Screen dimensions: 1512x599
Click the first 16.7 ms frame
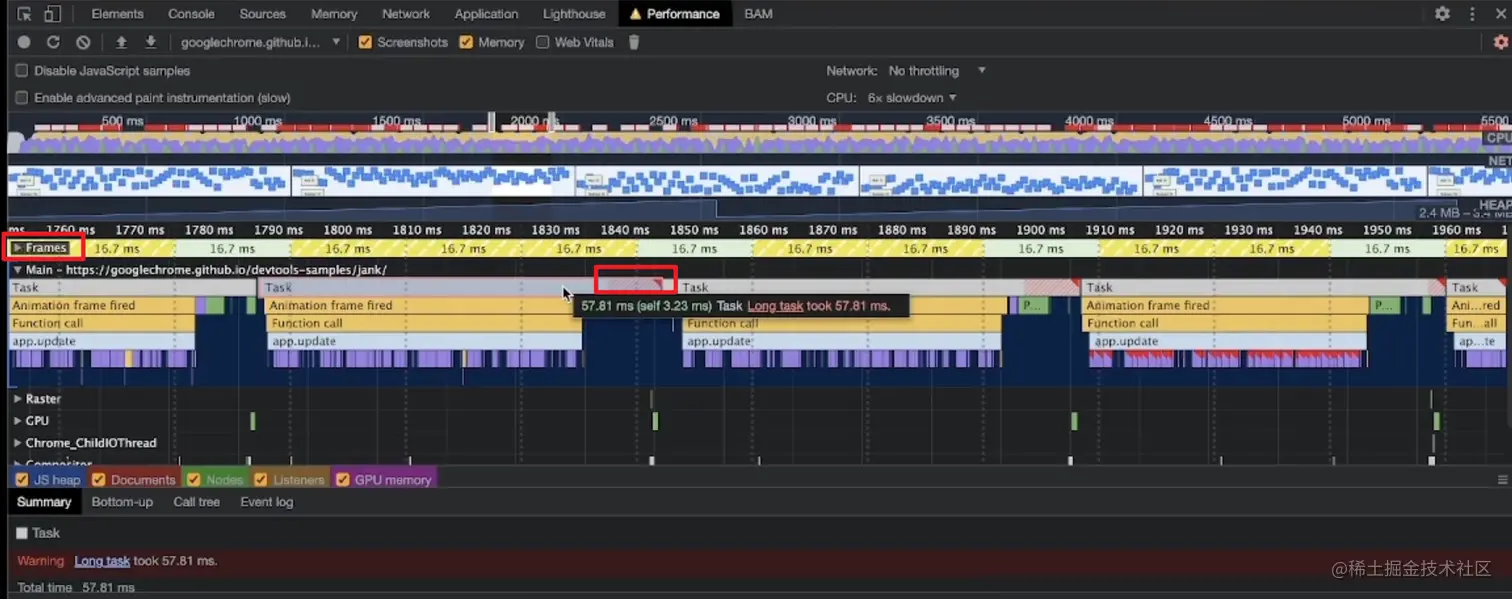click(117, 249)
